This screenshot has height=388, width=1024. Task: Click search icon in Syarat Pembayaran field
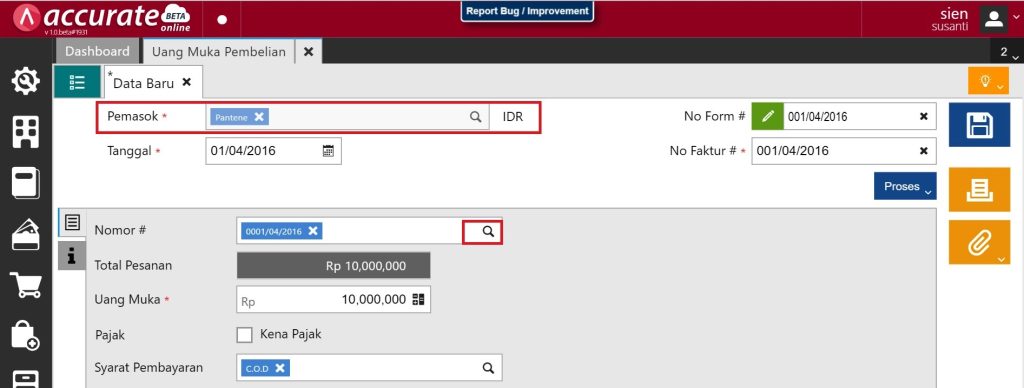[x=488, y=368]
